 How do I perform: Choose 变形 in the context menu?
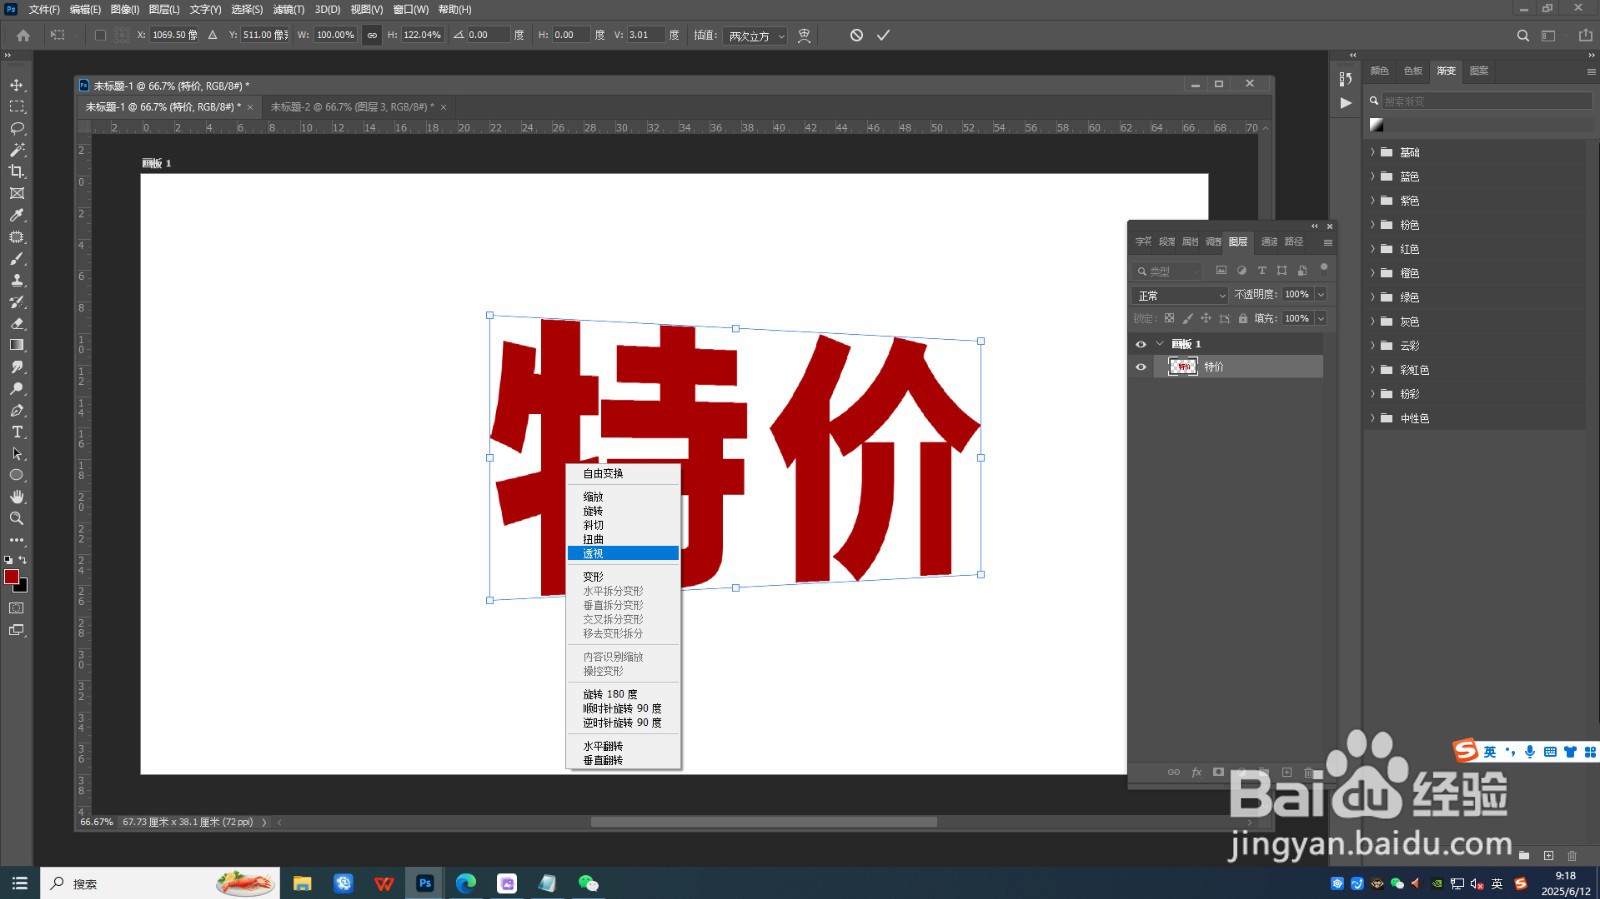(623, 577)
